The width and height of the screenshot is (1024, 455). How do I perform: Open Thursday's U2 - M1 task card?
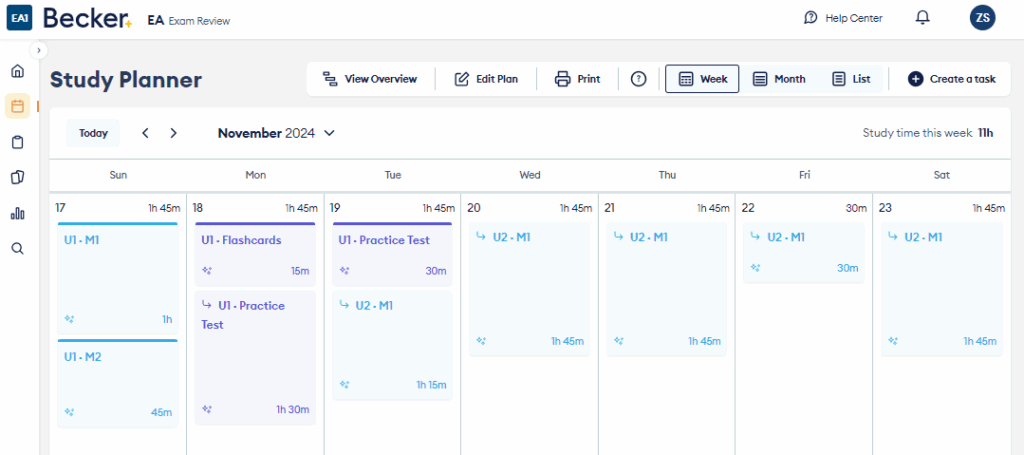click(667, 289)
